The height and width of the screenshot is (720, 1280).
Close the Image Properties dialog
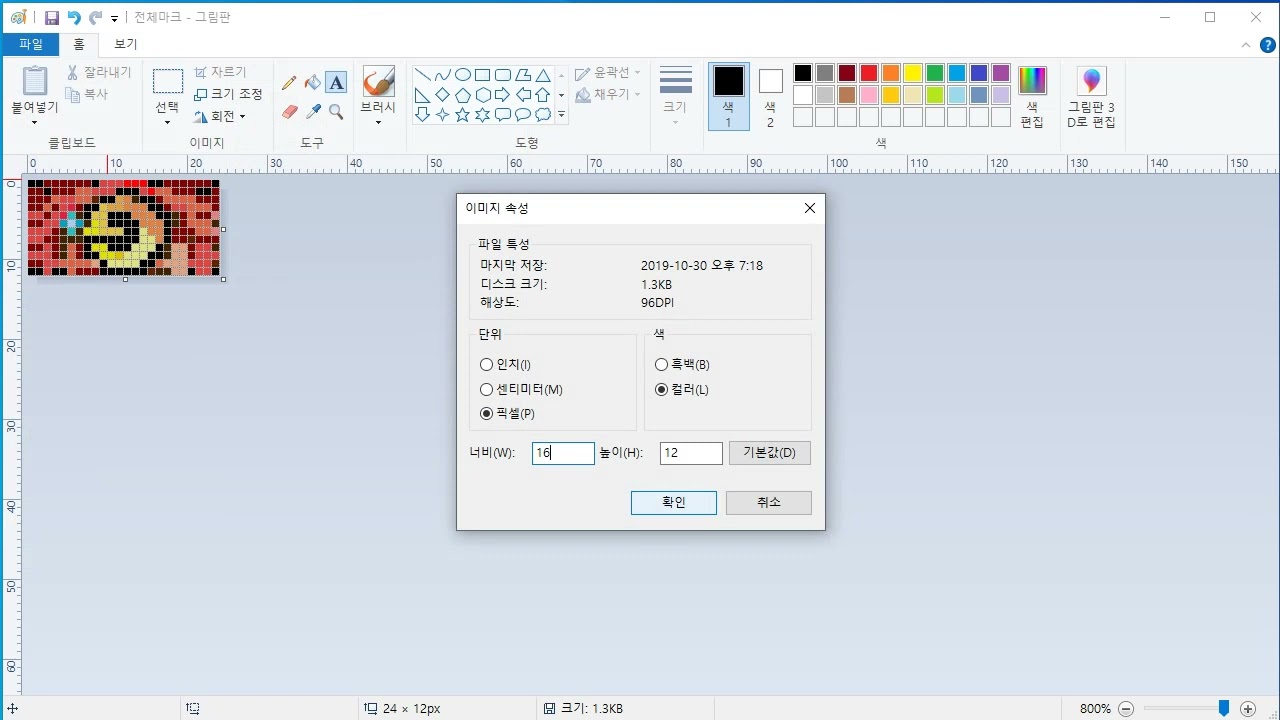click(x=810, y=208)
